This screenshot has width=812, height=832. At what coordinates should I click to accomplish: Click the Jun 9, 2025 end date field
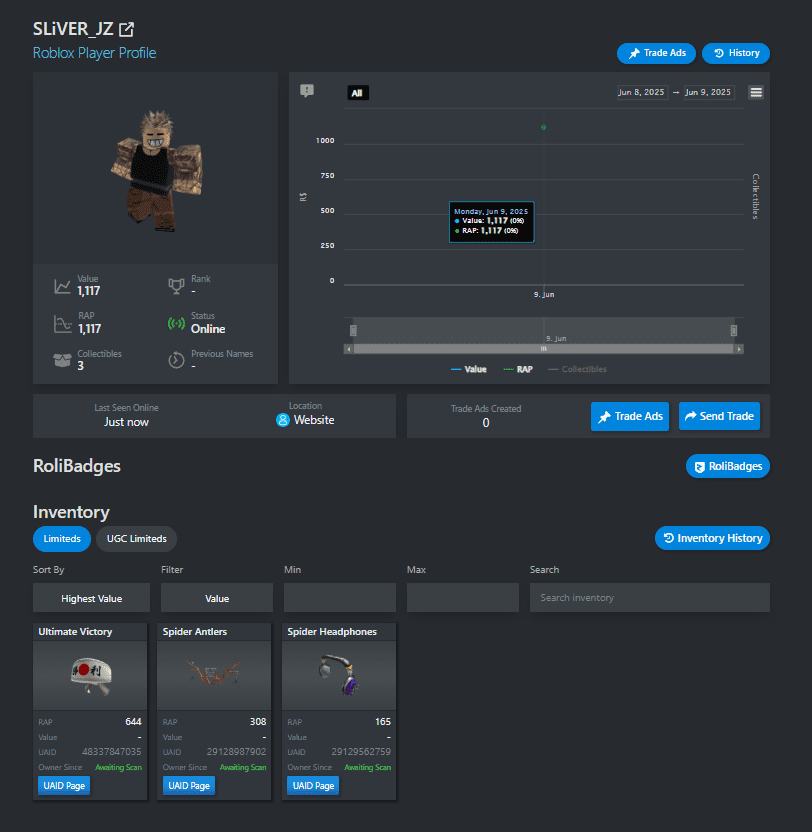point(709,92)
